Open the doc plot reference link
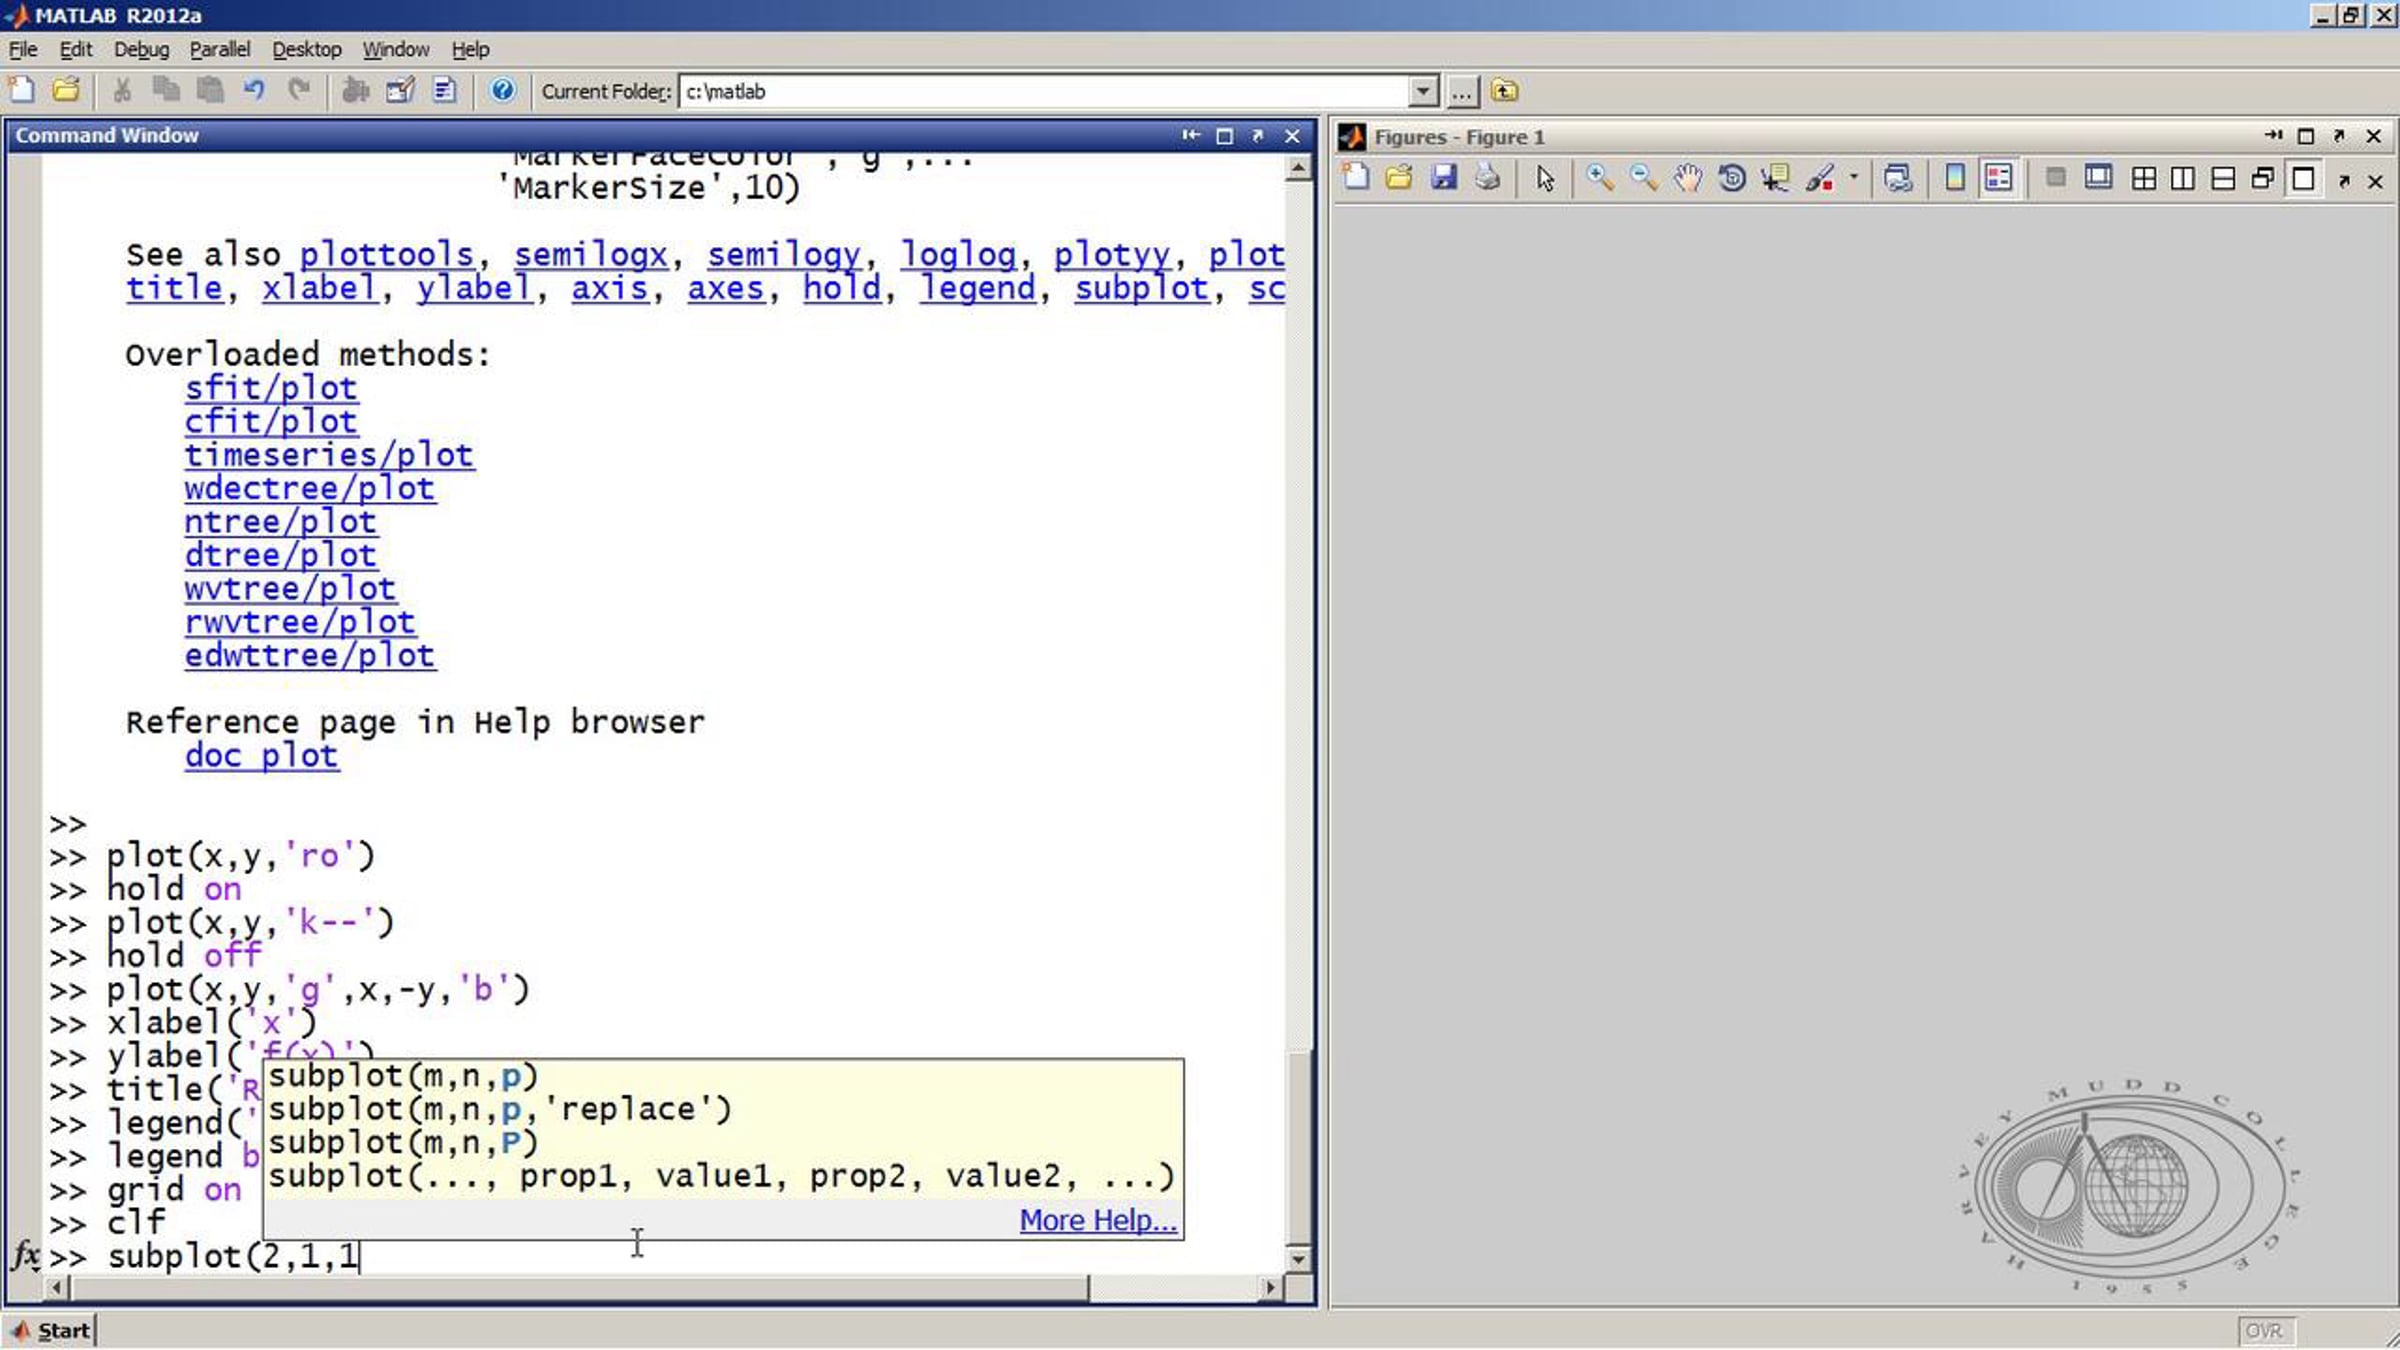Screen dimensions: 2400x1350 coord(262,755)
